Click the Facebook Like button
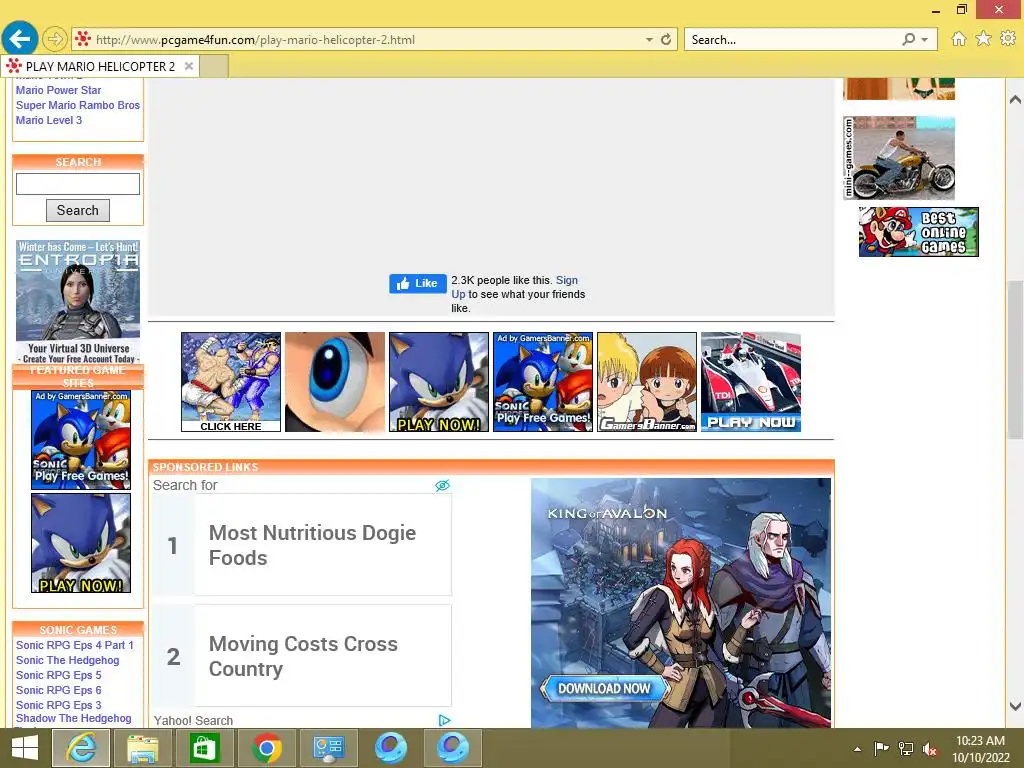The width and height of the screenshot is (1024, 768). coord(418,283)
